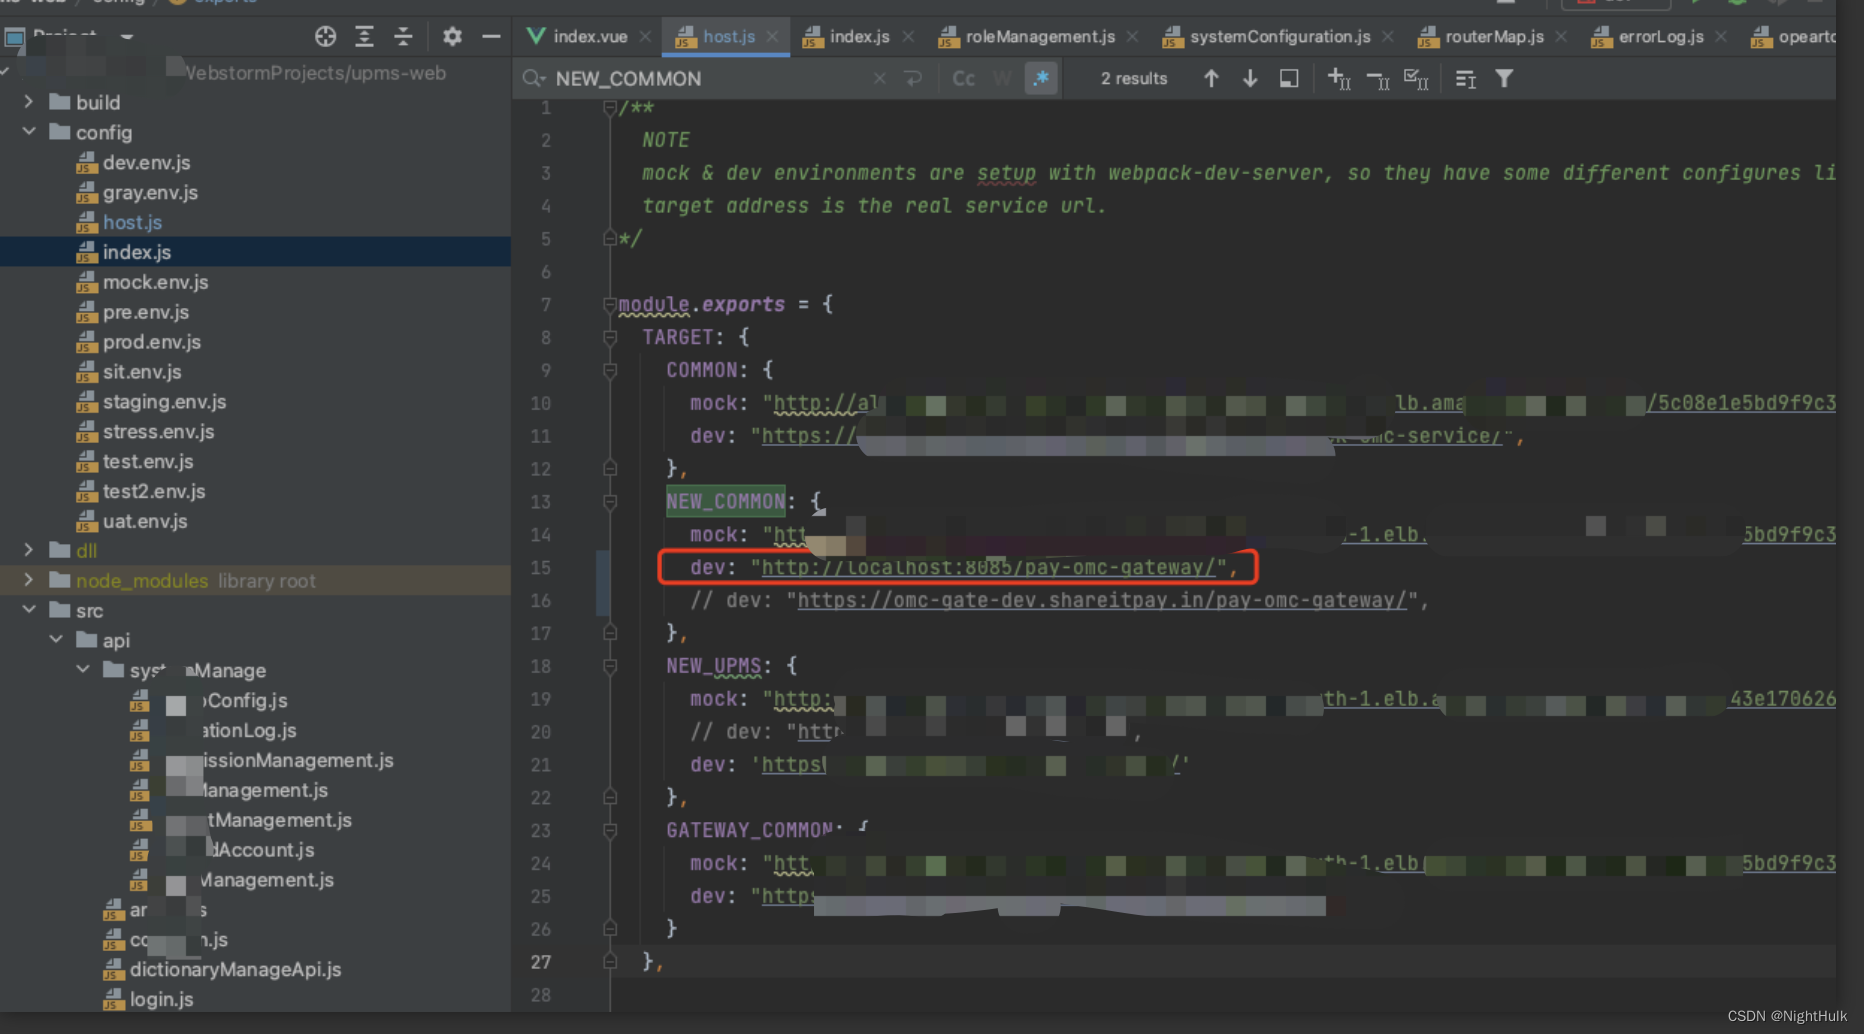
Task: Collapse the config folder
Action: point(28,132)
